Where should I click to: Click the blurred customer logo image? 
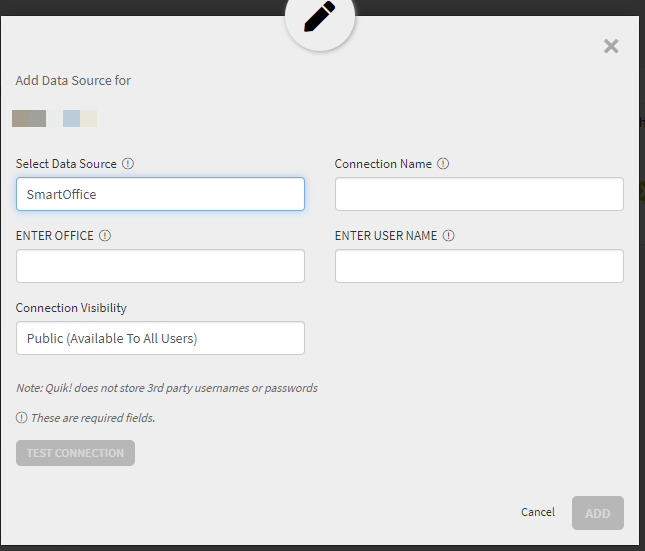pos(54,119)
